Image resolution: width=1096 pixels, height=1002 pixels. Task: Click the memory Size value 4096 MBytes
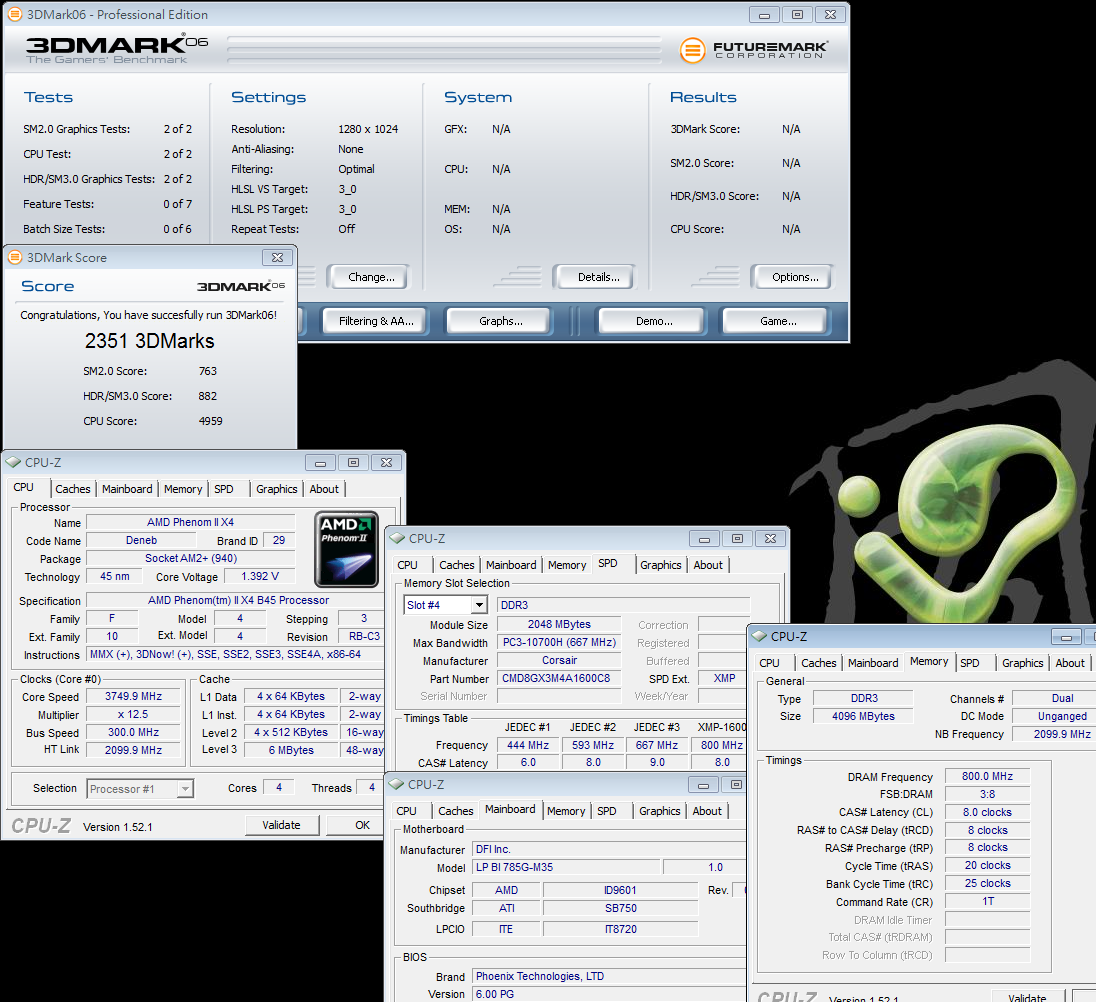(863, 716)
